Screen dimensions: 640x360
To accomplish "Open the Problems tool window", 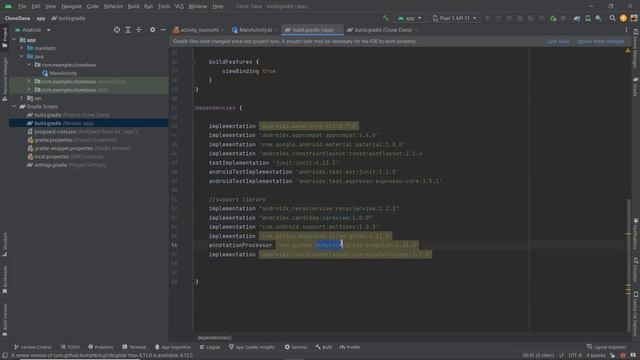I will point(101,347).
